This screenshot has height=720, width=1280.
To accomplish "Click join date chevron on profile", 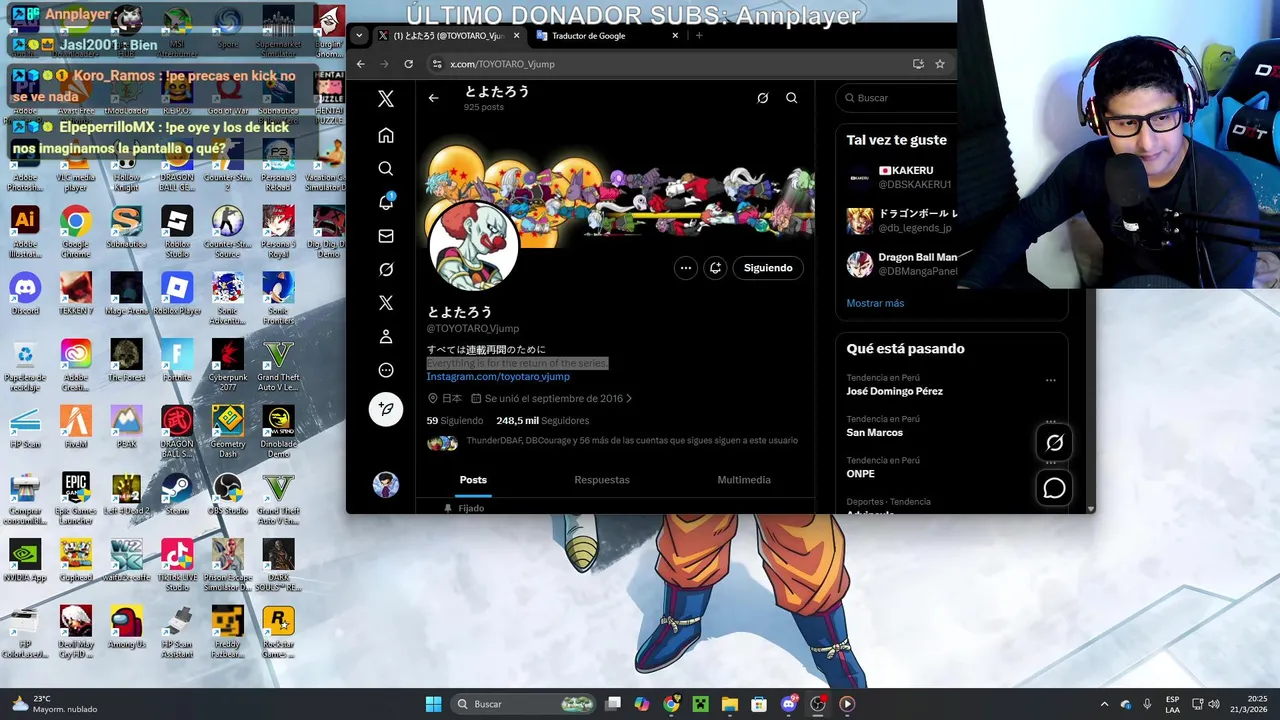I will click(x=628, y=399).
